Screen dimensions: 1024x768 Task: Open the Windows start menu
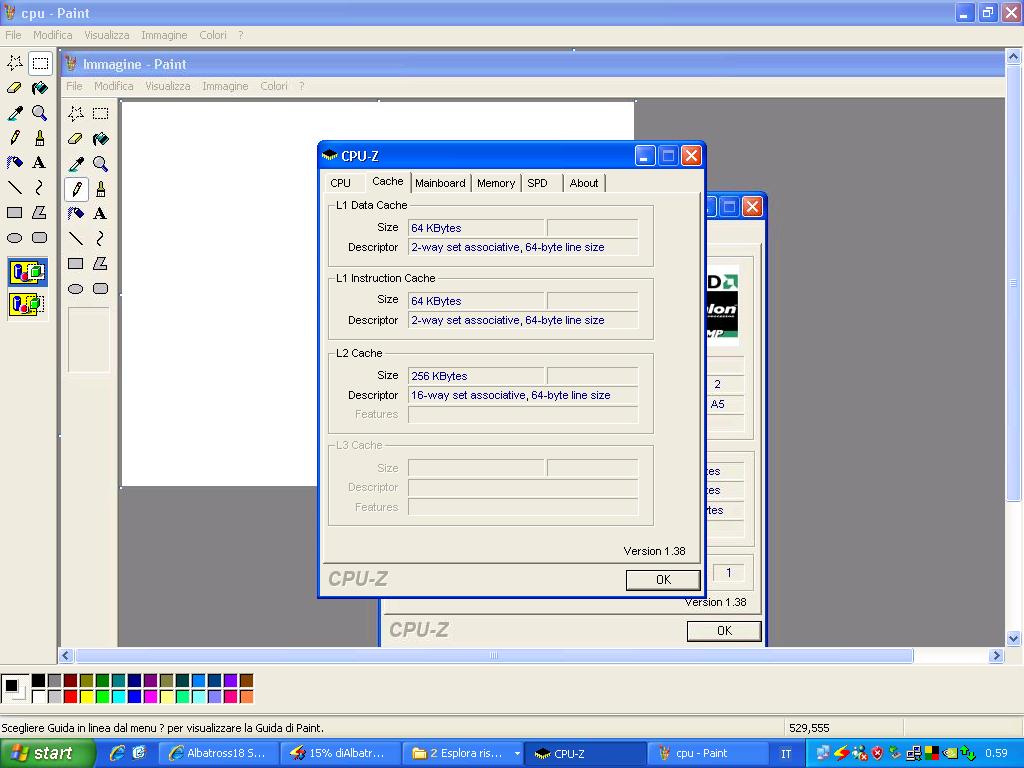(46, 754)
